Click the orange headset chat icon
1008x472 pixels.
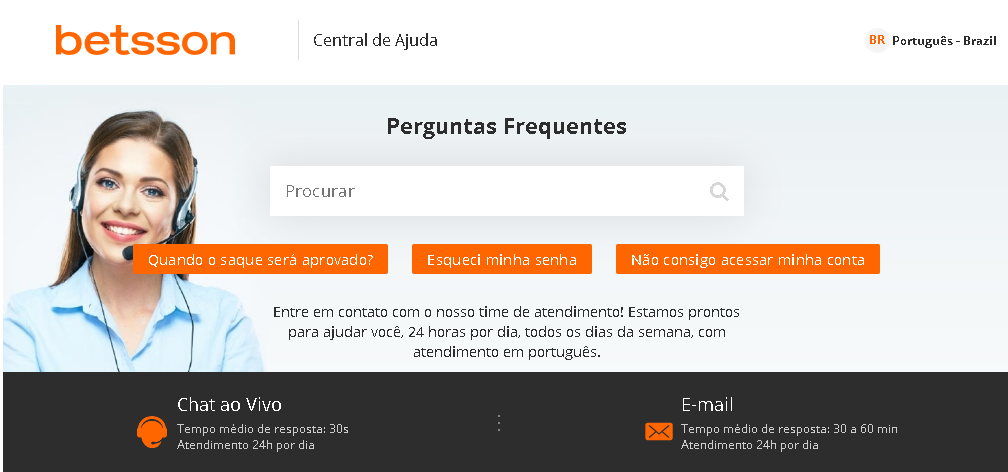(x=152, y=431)
